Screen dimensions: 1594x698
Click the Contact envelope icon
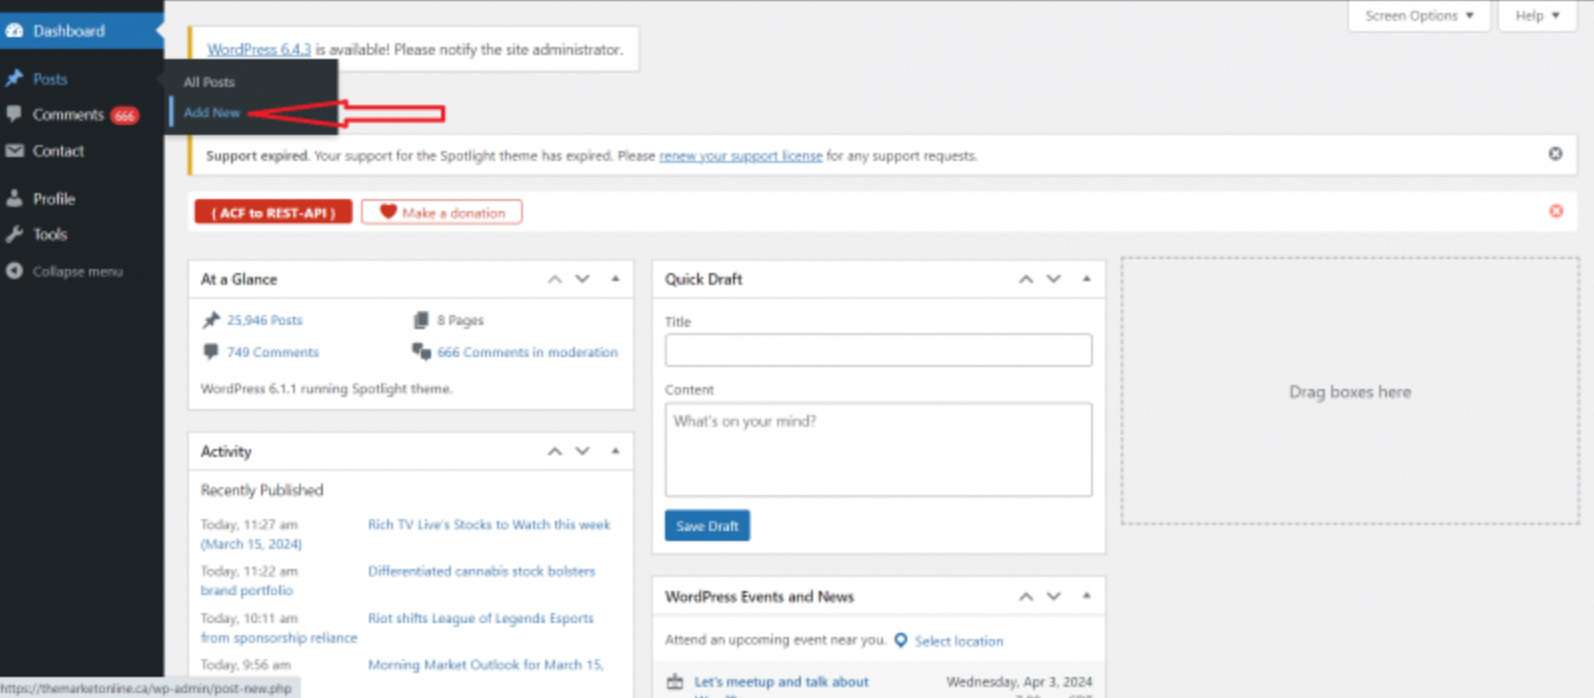(15, 151)
